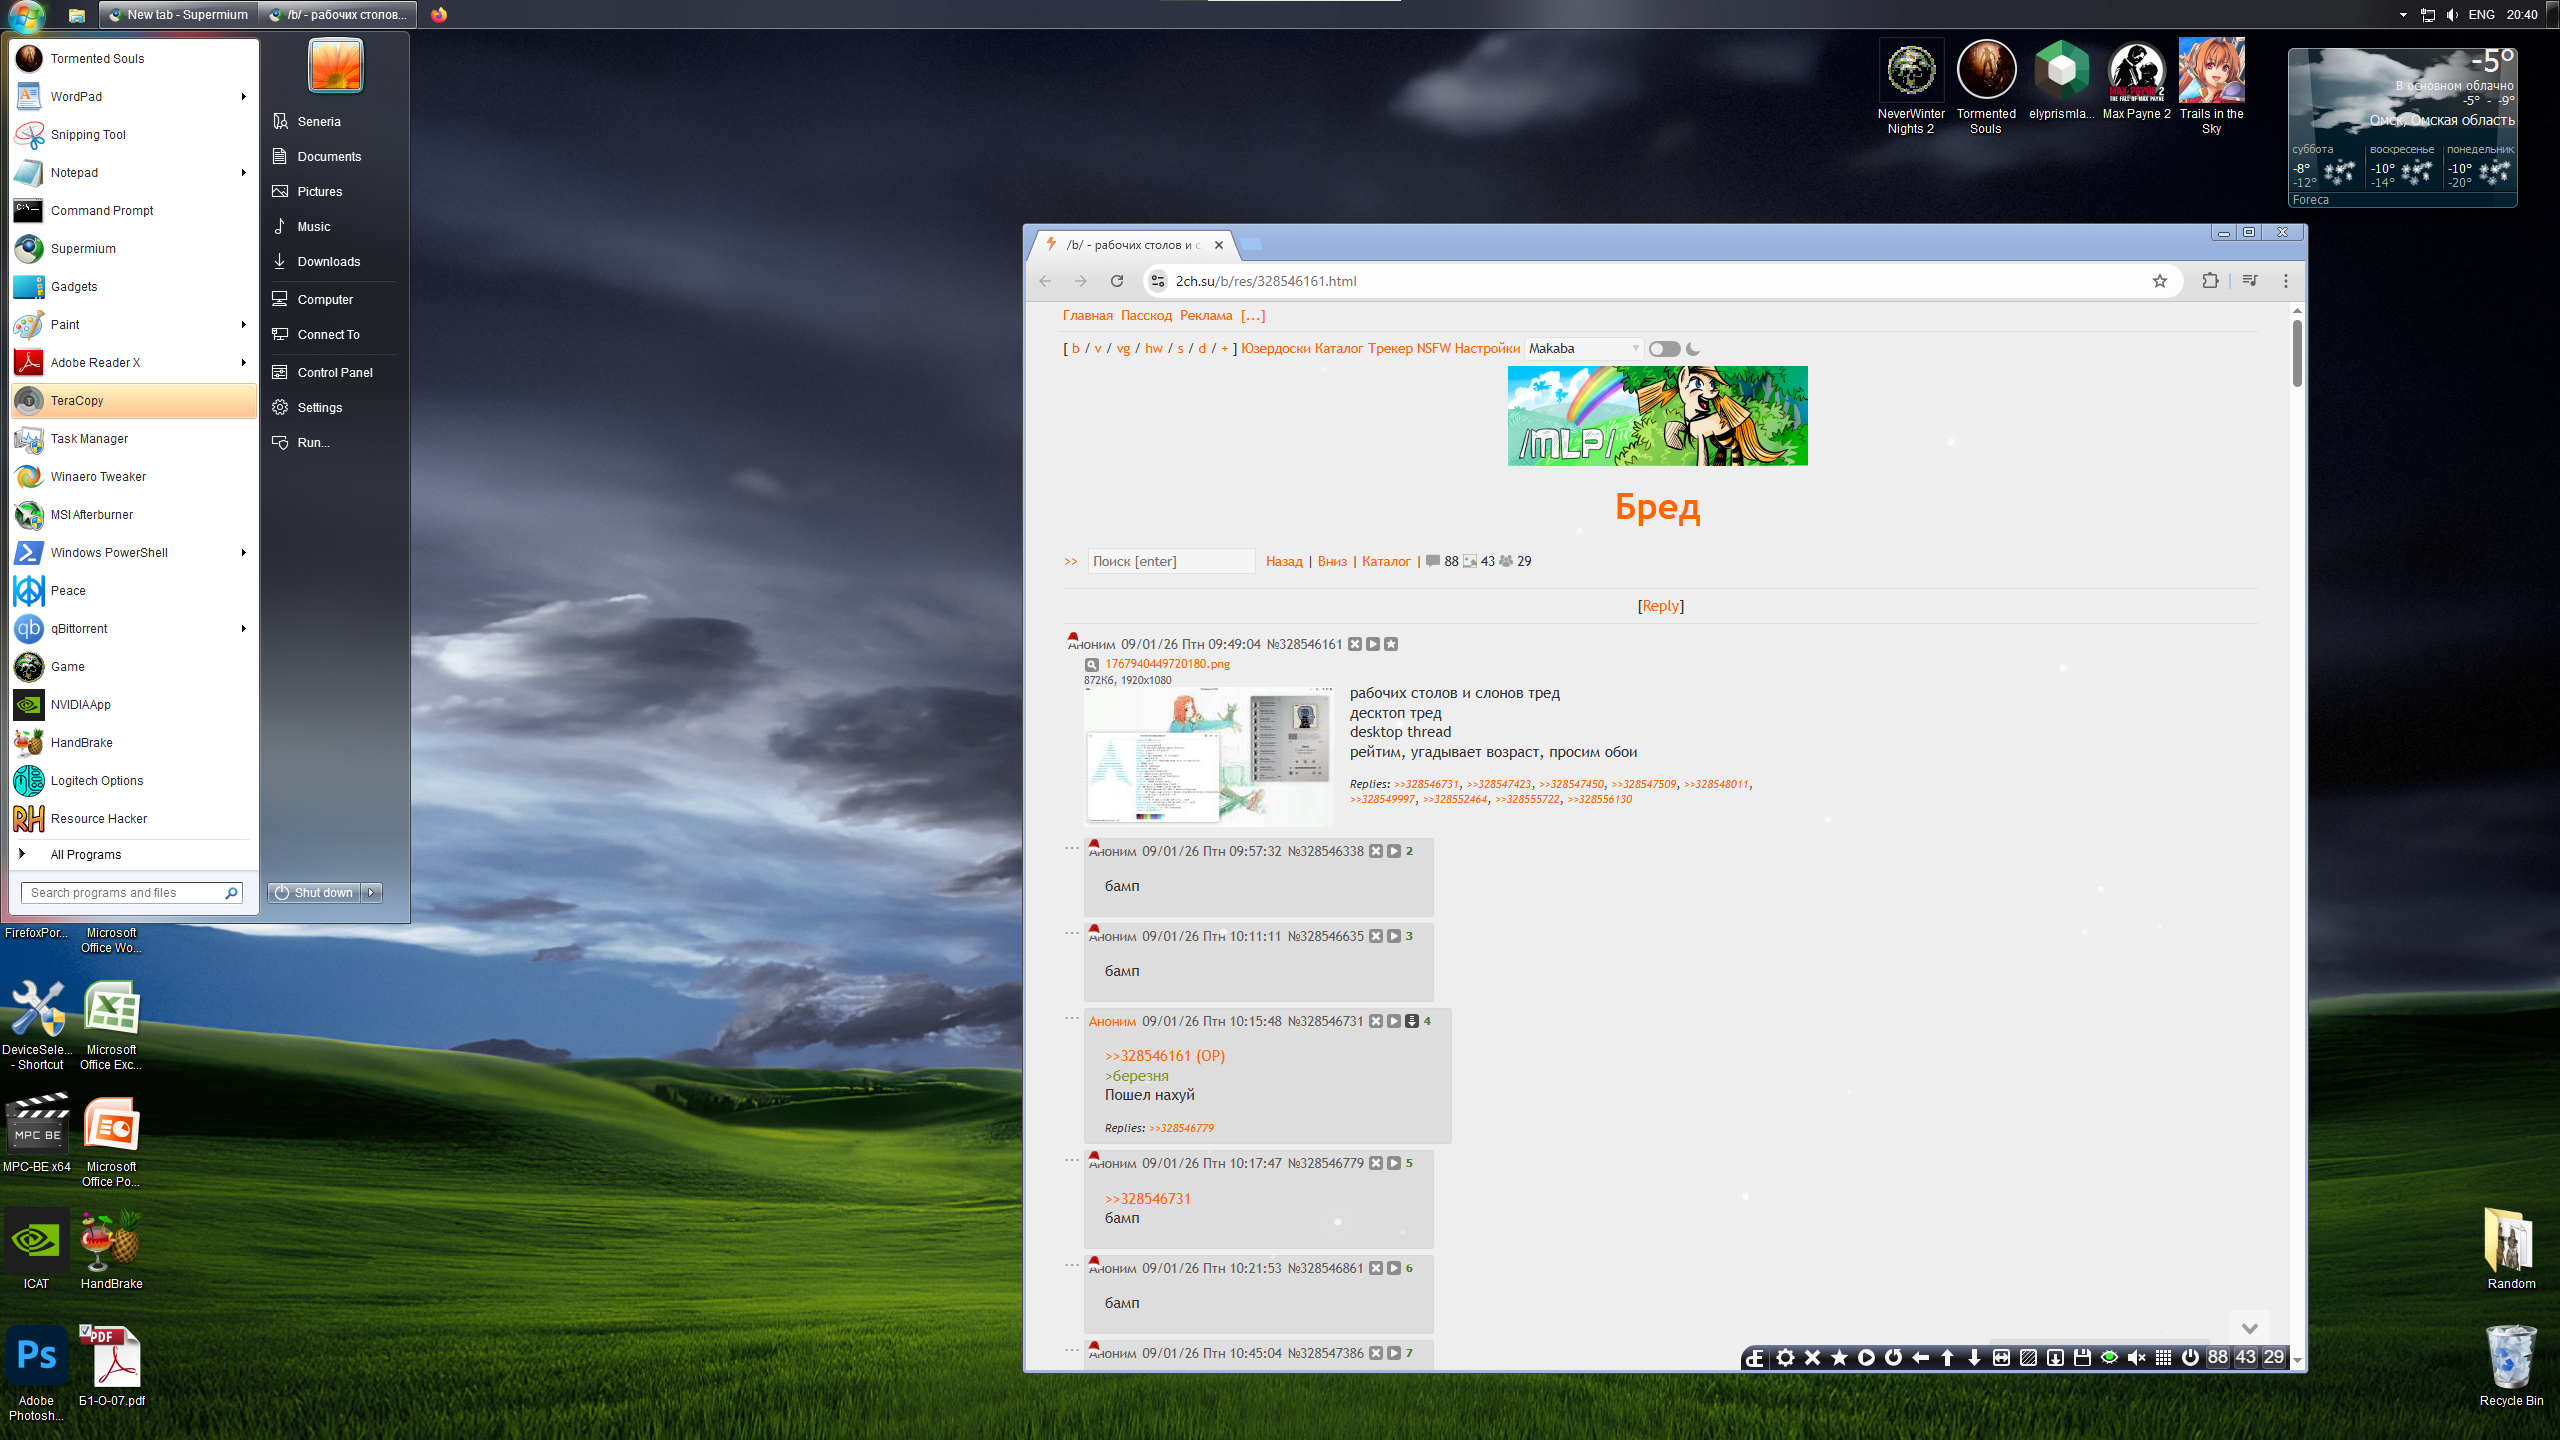The height and width of the screenshot is (1440, 2560).
Task: Click the save thread floppy disk icon
Action: (x=2082, y=1357)
